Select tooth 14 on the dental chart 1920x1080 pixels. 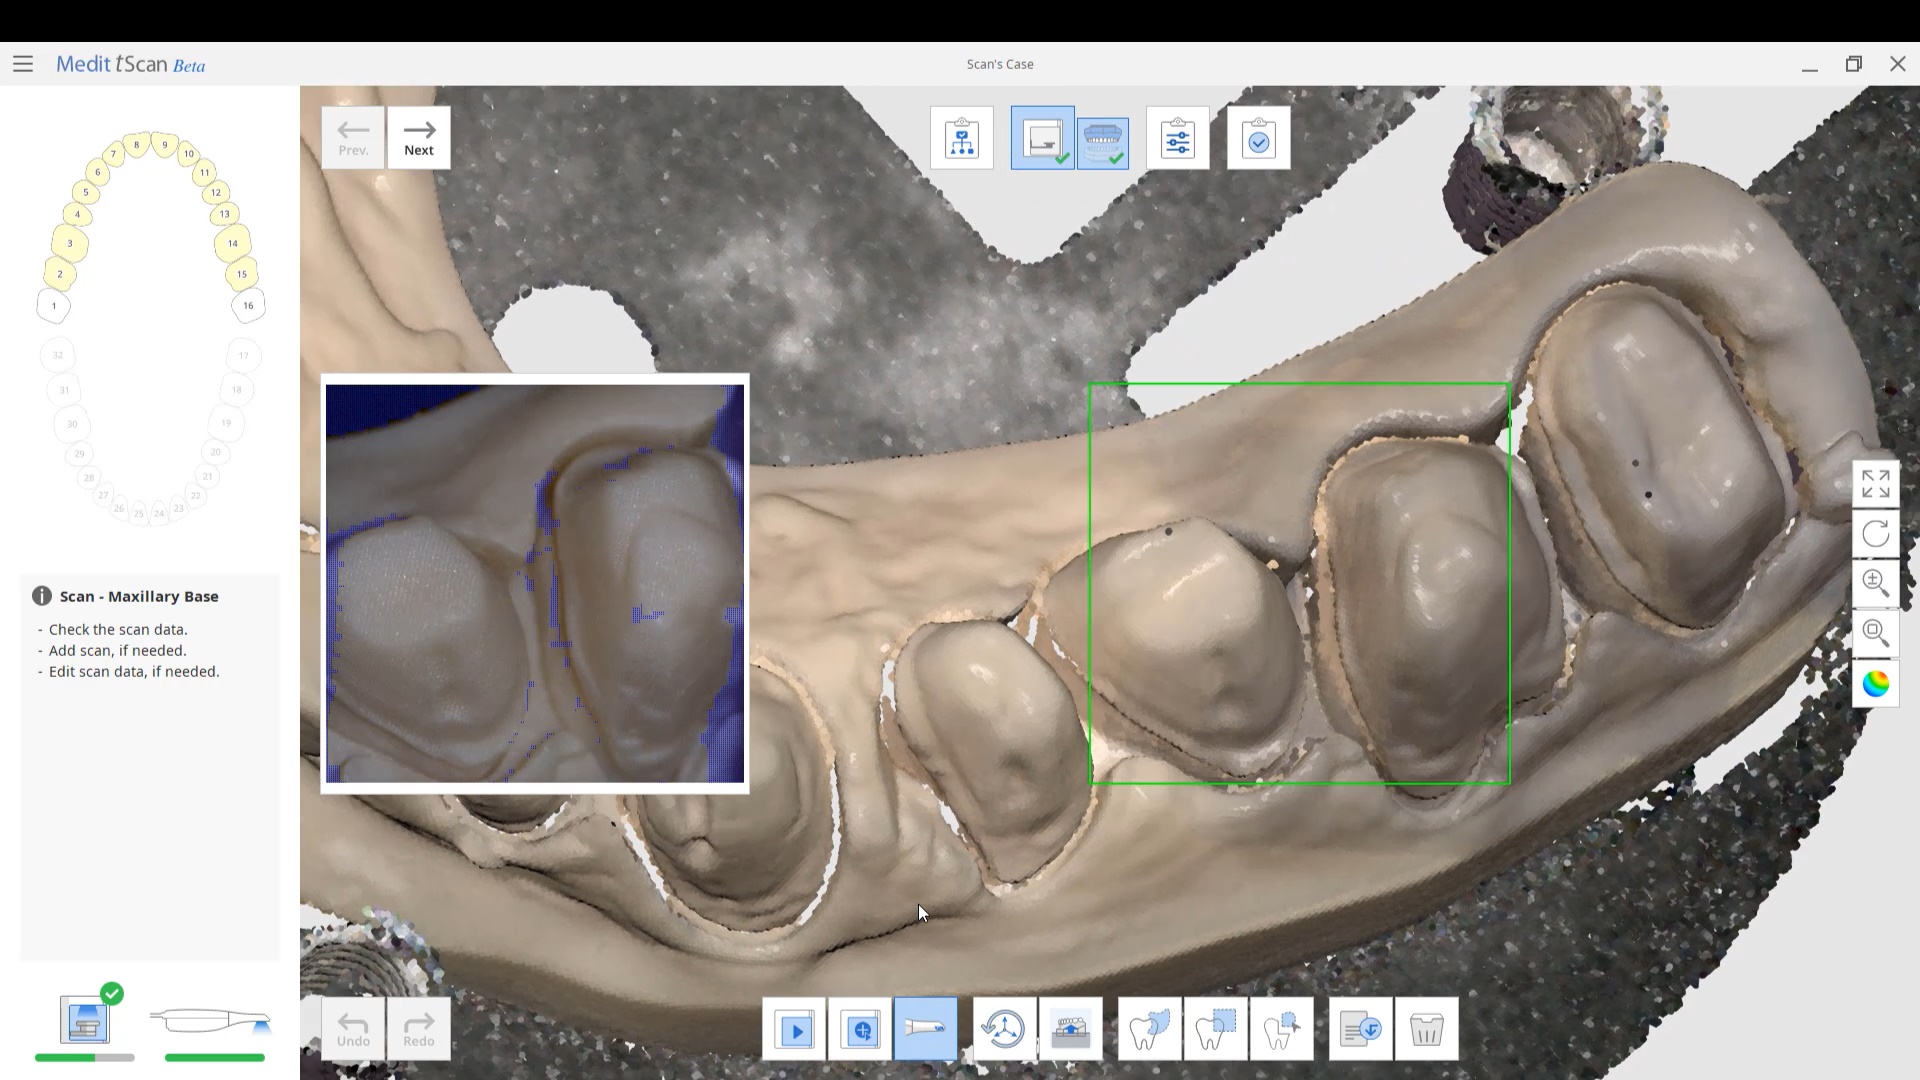point(233,243)
